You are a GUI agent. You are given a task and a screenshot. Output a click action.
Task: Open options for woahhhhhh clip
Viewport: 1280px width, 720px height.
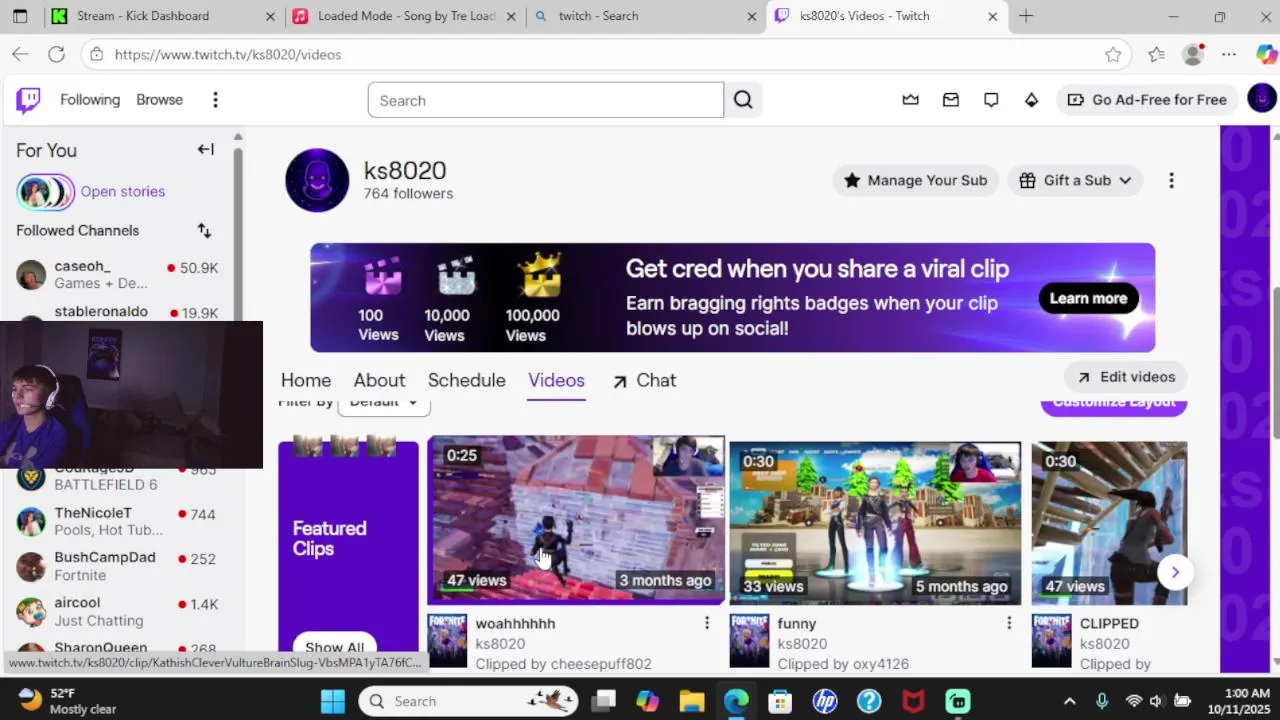click(x=706, y=623)
